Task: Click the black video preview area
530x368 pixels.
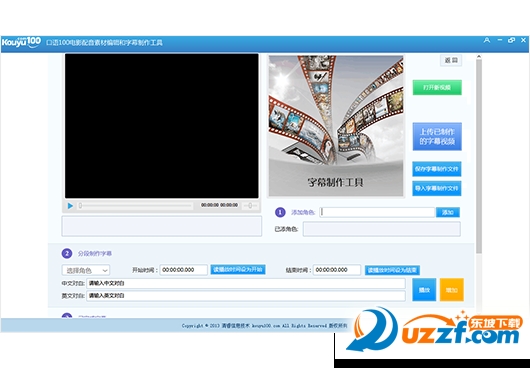Action: [162, 126]
